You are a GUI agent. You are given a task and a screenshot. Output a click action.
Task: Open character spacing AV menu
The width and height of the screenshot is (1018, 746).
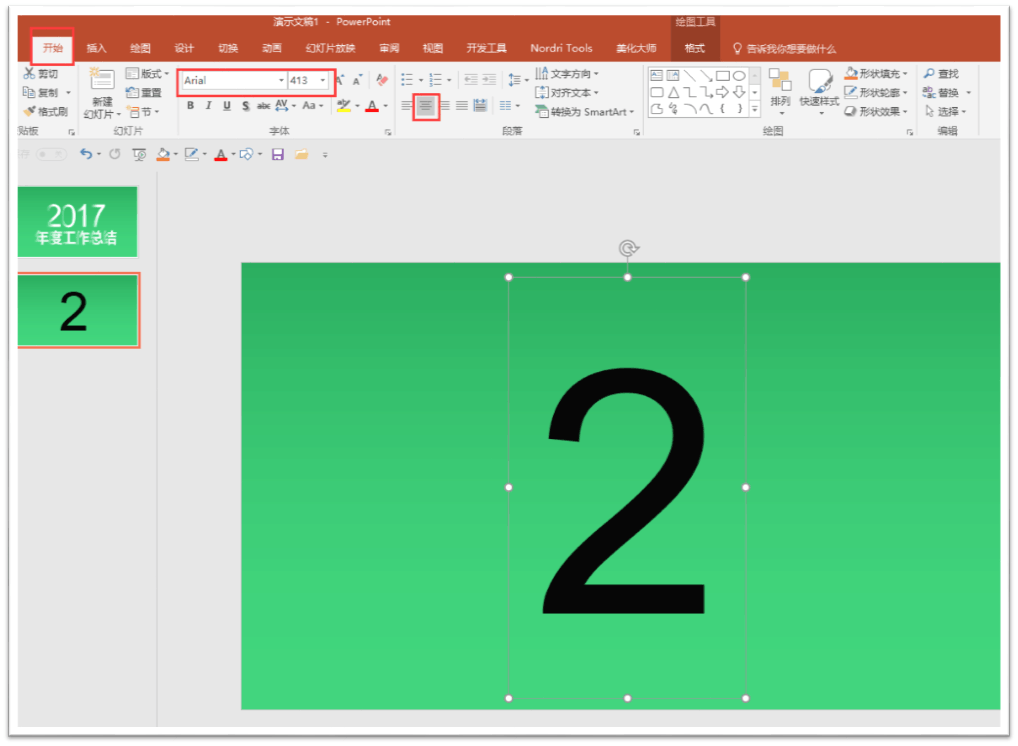pyautogui.click(x=285, y=106)
